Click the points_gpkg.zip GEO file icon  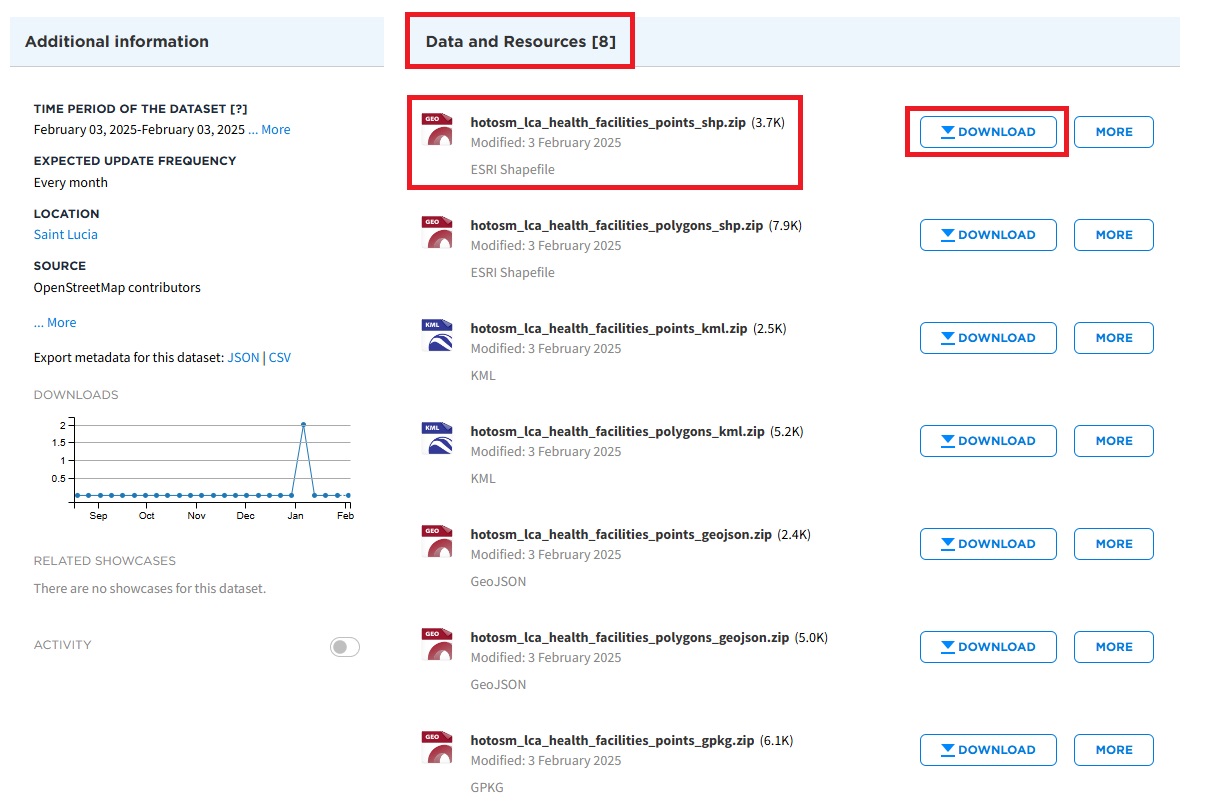(437, 748)
